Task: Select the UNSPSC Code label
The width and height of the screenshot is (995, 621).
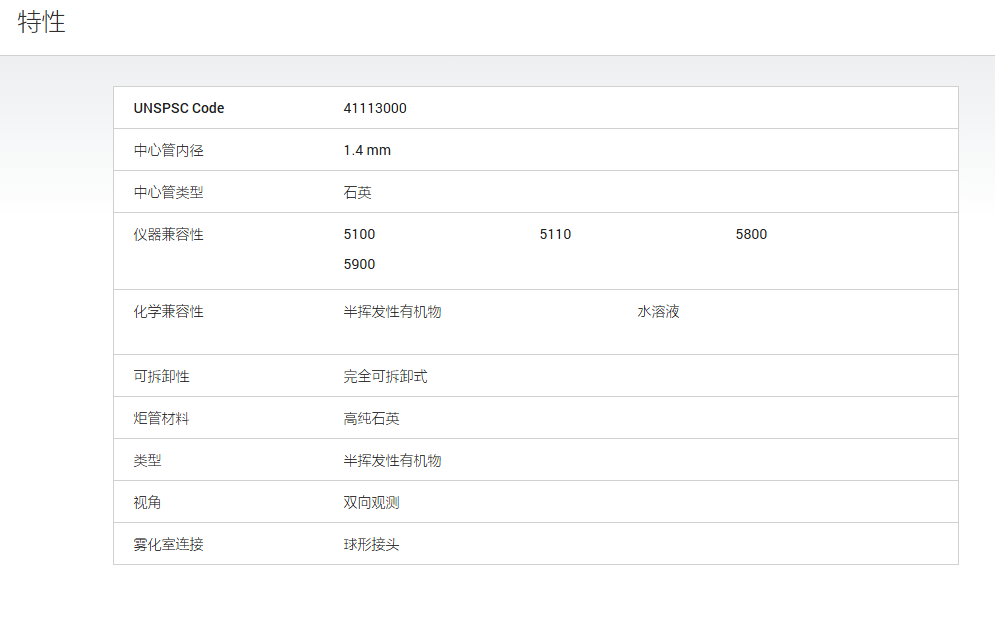Action: click(179, 108)
